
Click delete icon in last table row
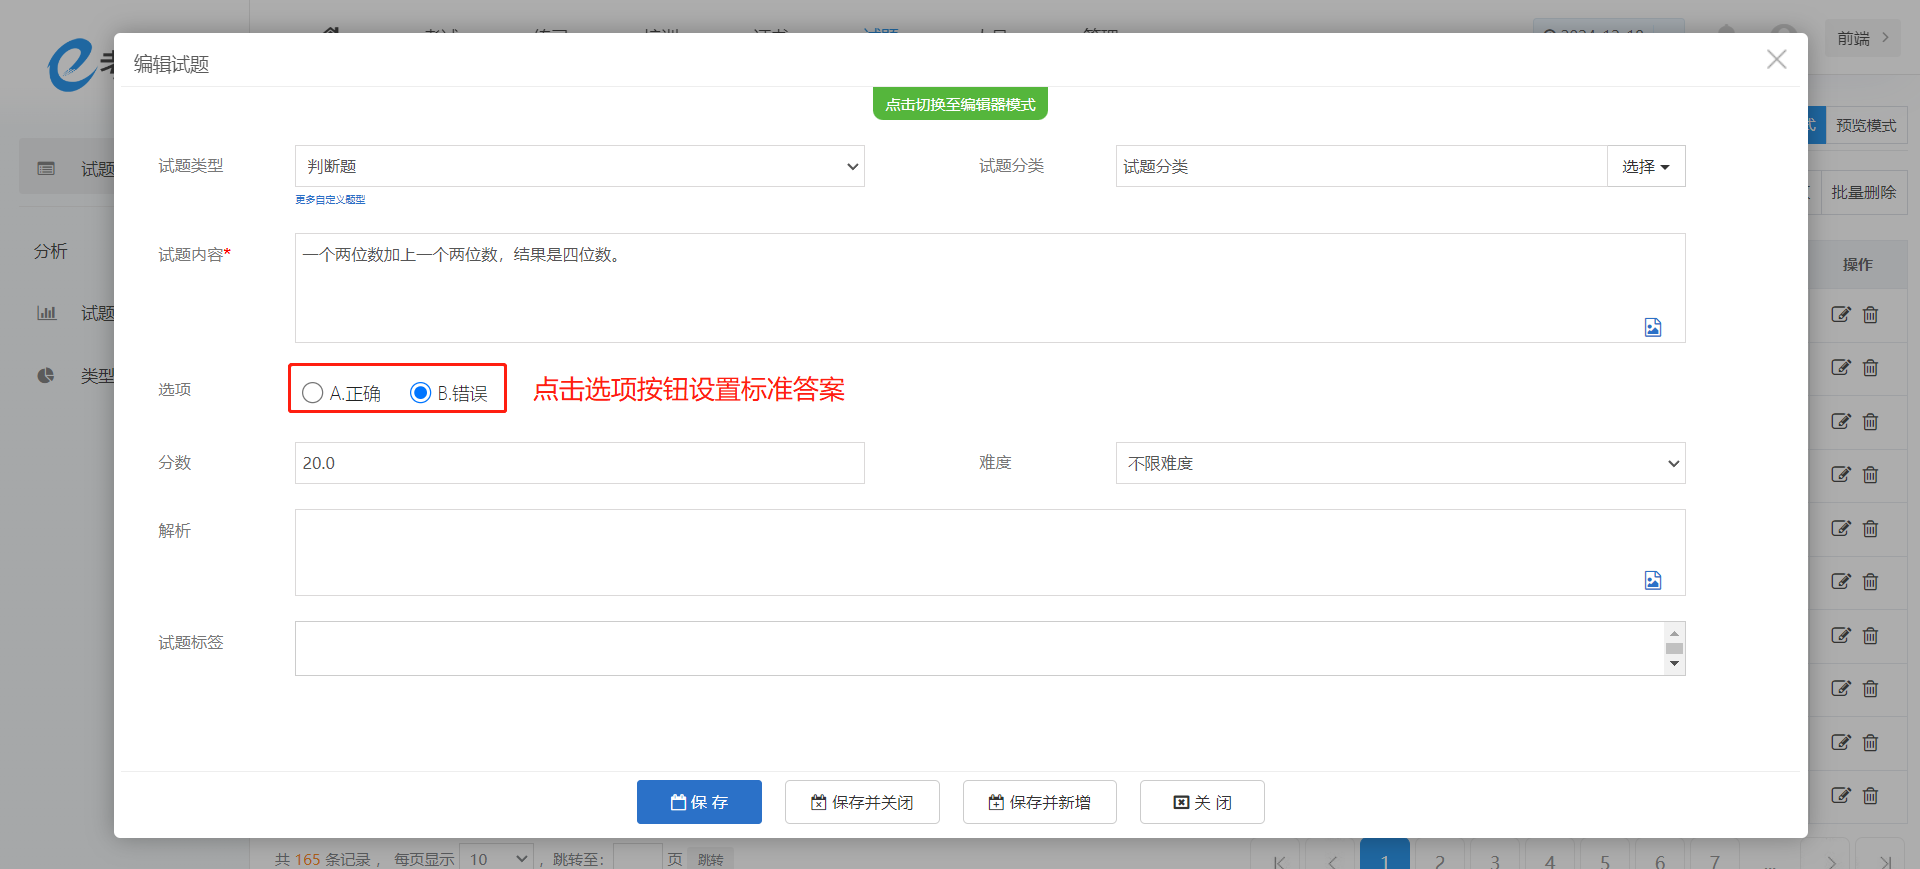1870,796
